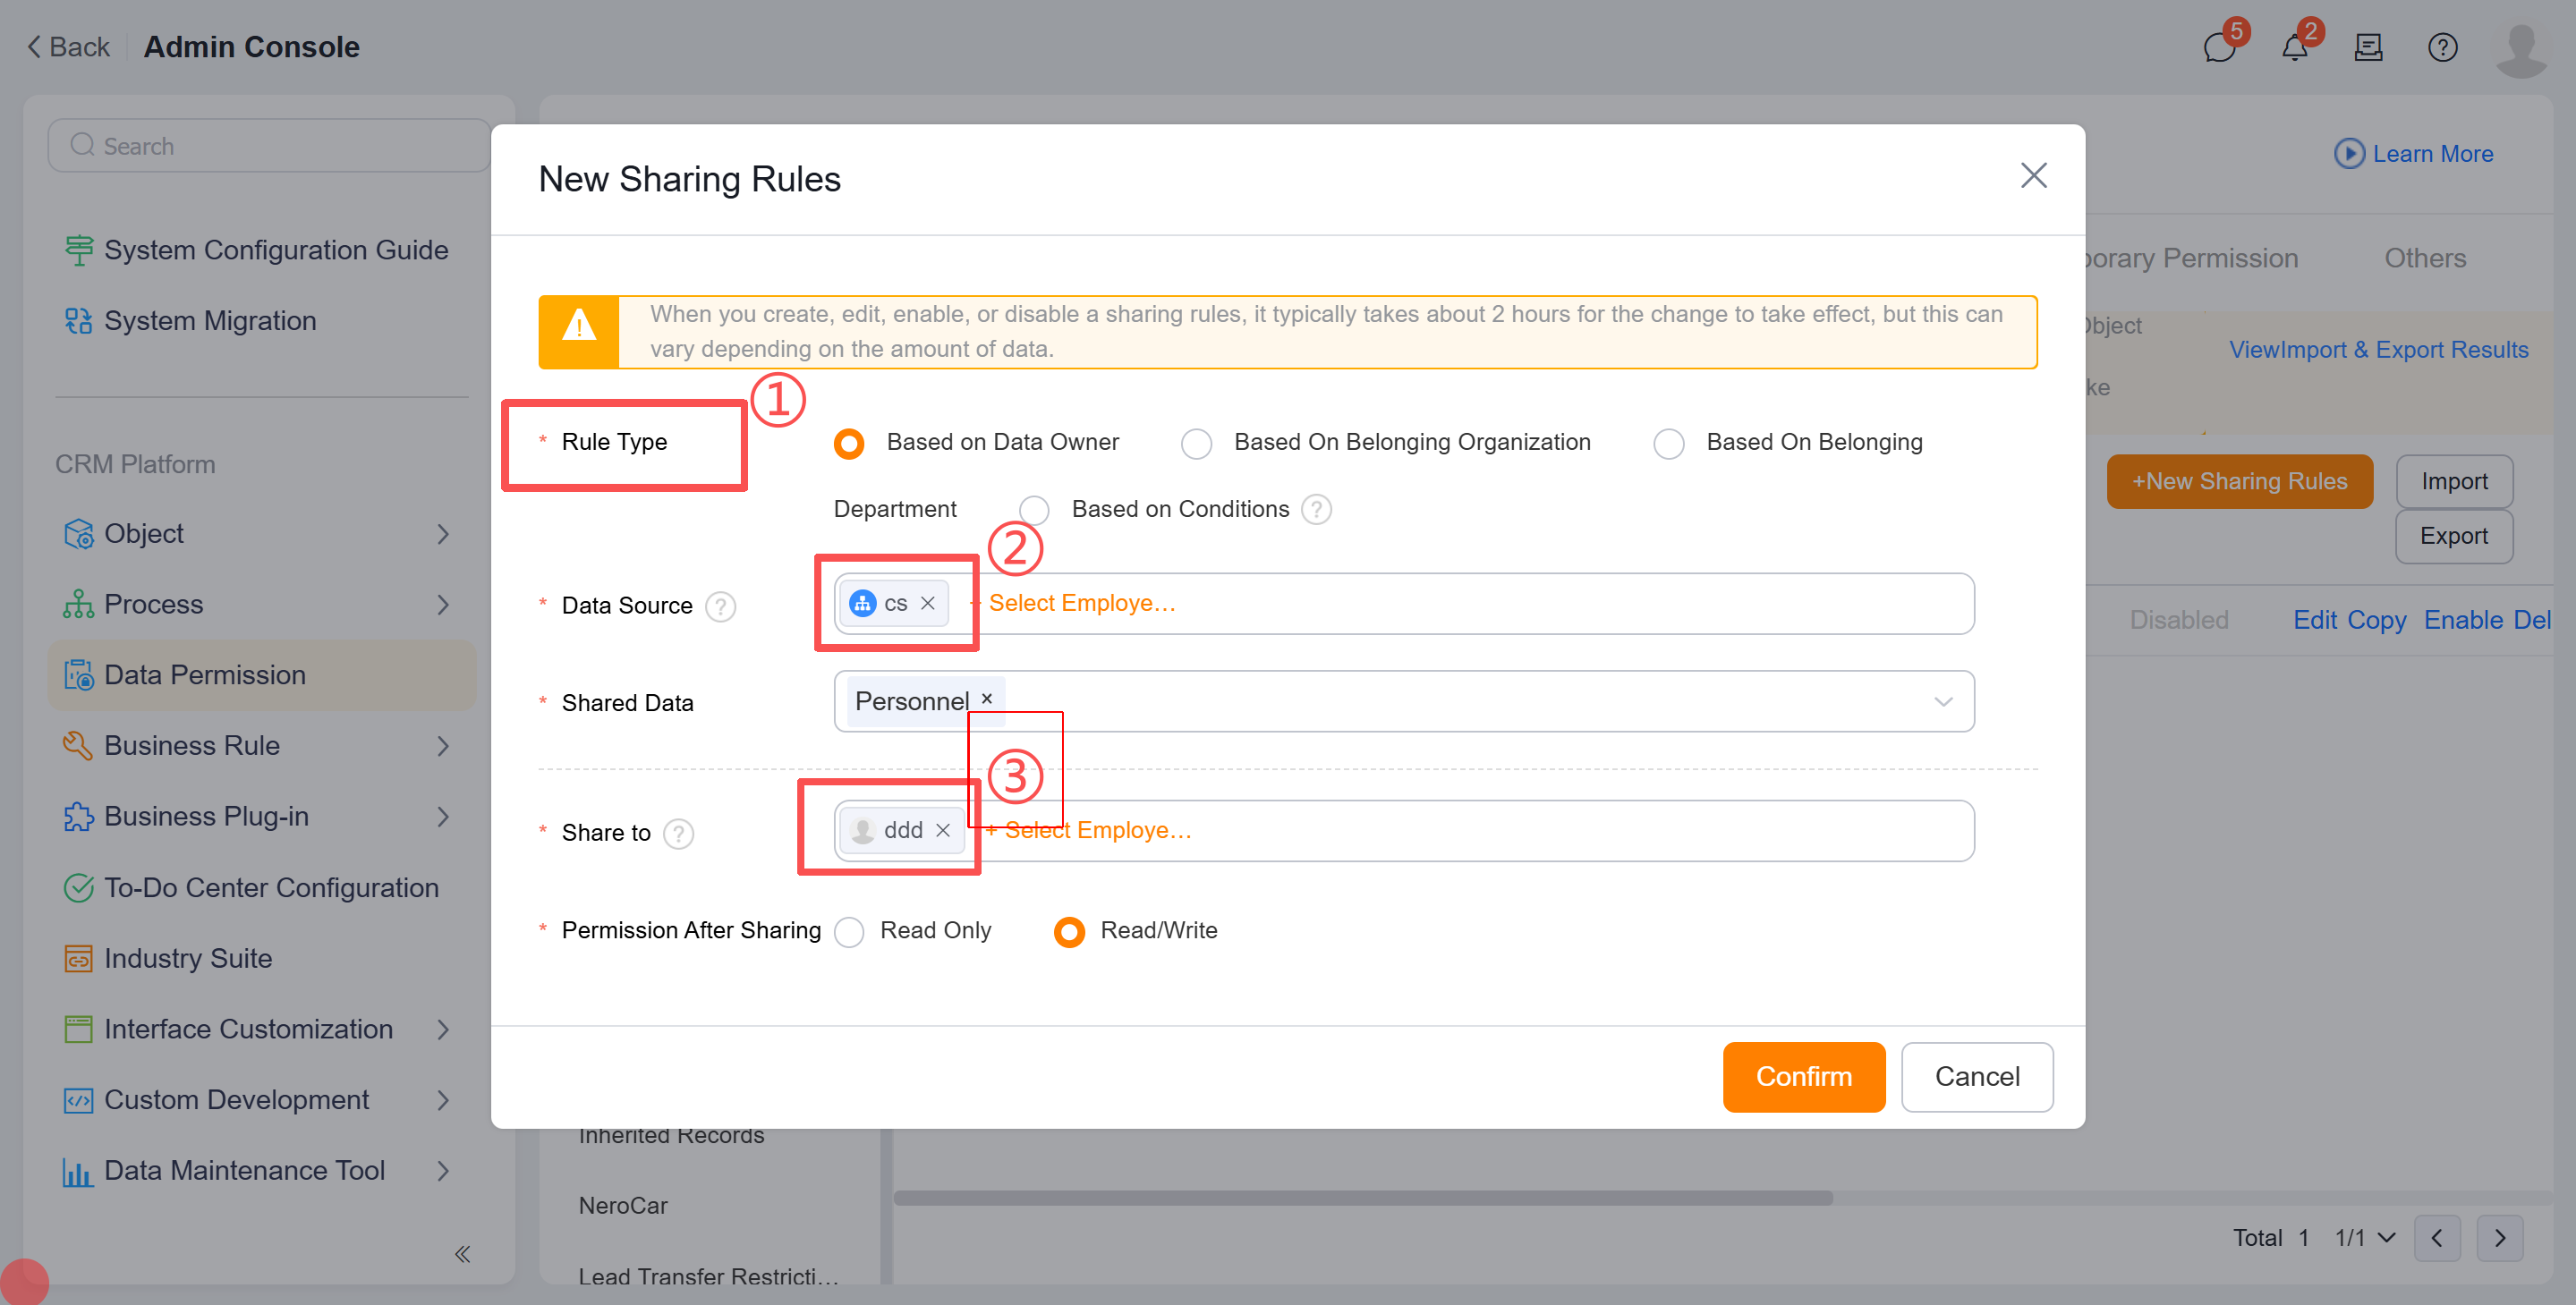Click the Data Maintenance Tool icon
This screenshot has height=1305, width=2576.
coord(78,1170)
